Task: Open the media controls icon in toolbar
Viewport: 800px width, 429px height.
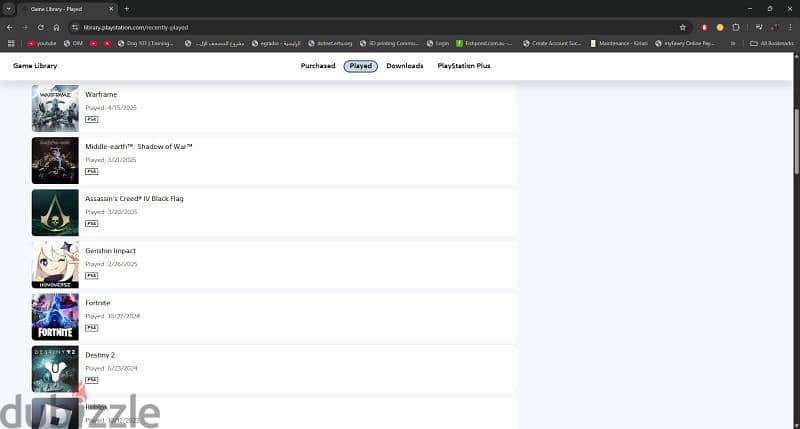Action: [x=759, y=28]
